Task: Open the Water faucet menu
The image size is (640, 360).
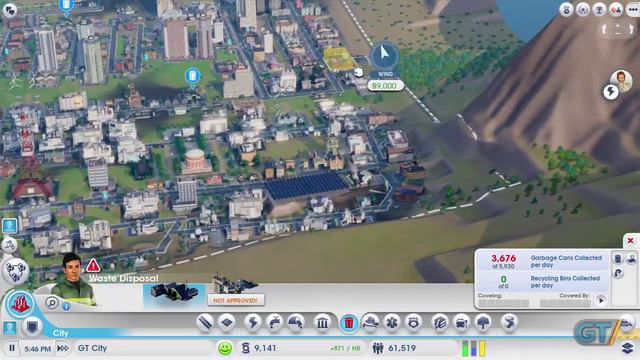Action: coord(274,323)
